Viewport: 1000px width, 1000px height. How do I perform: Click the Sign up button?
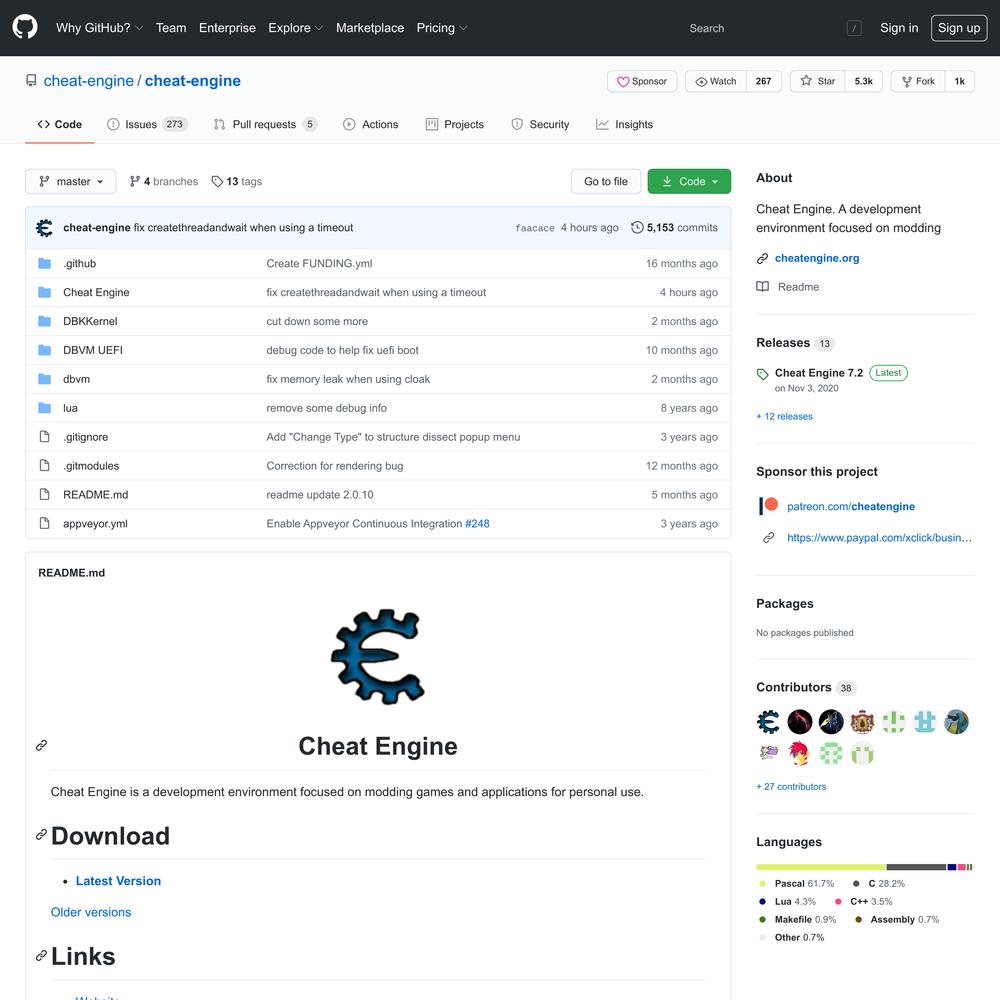[x=959, y=28]
